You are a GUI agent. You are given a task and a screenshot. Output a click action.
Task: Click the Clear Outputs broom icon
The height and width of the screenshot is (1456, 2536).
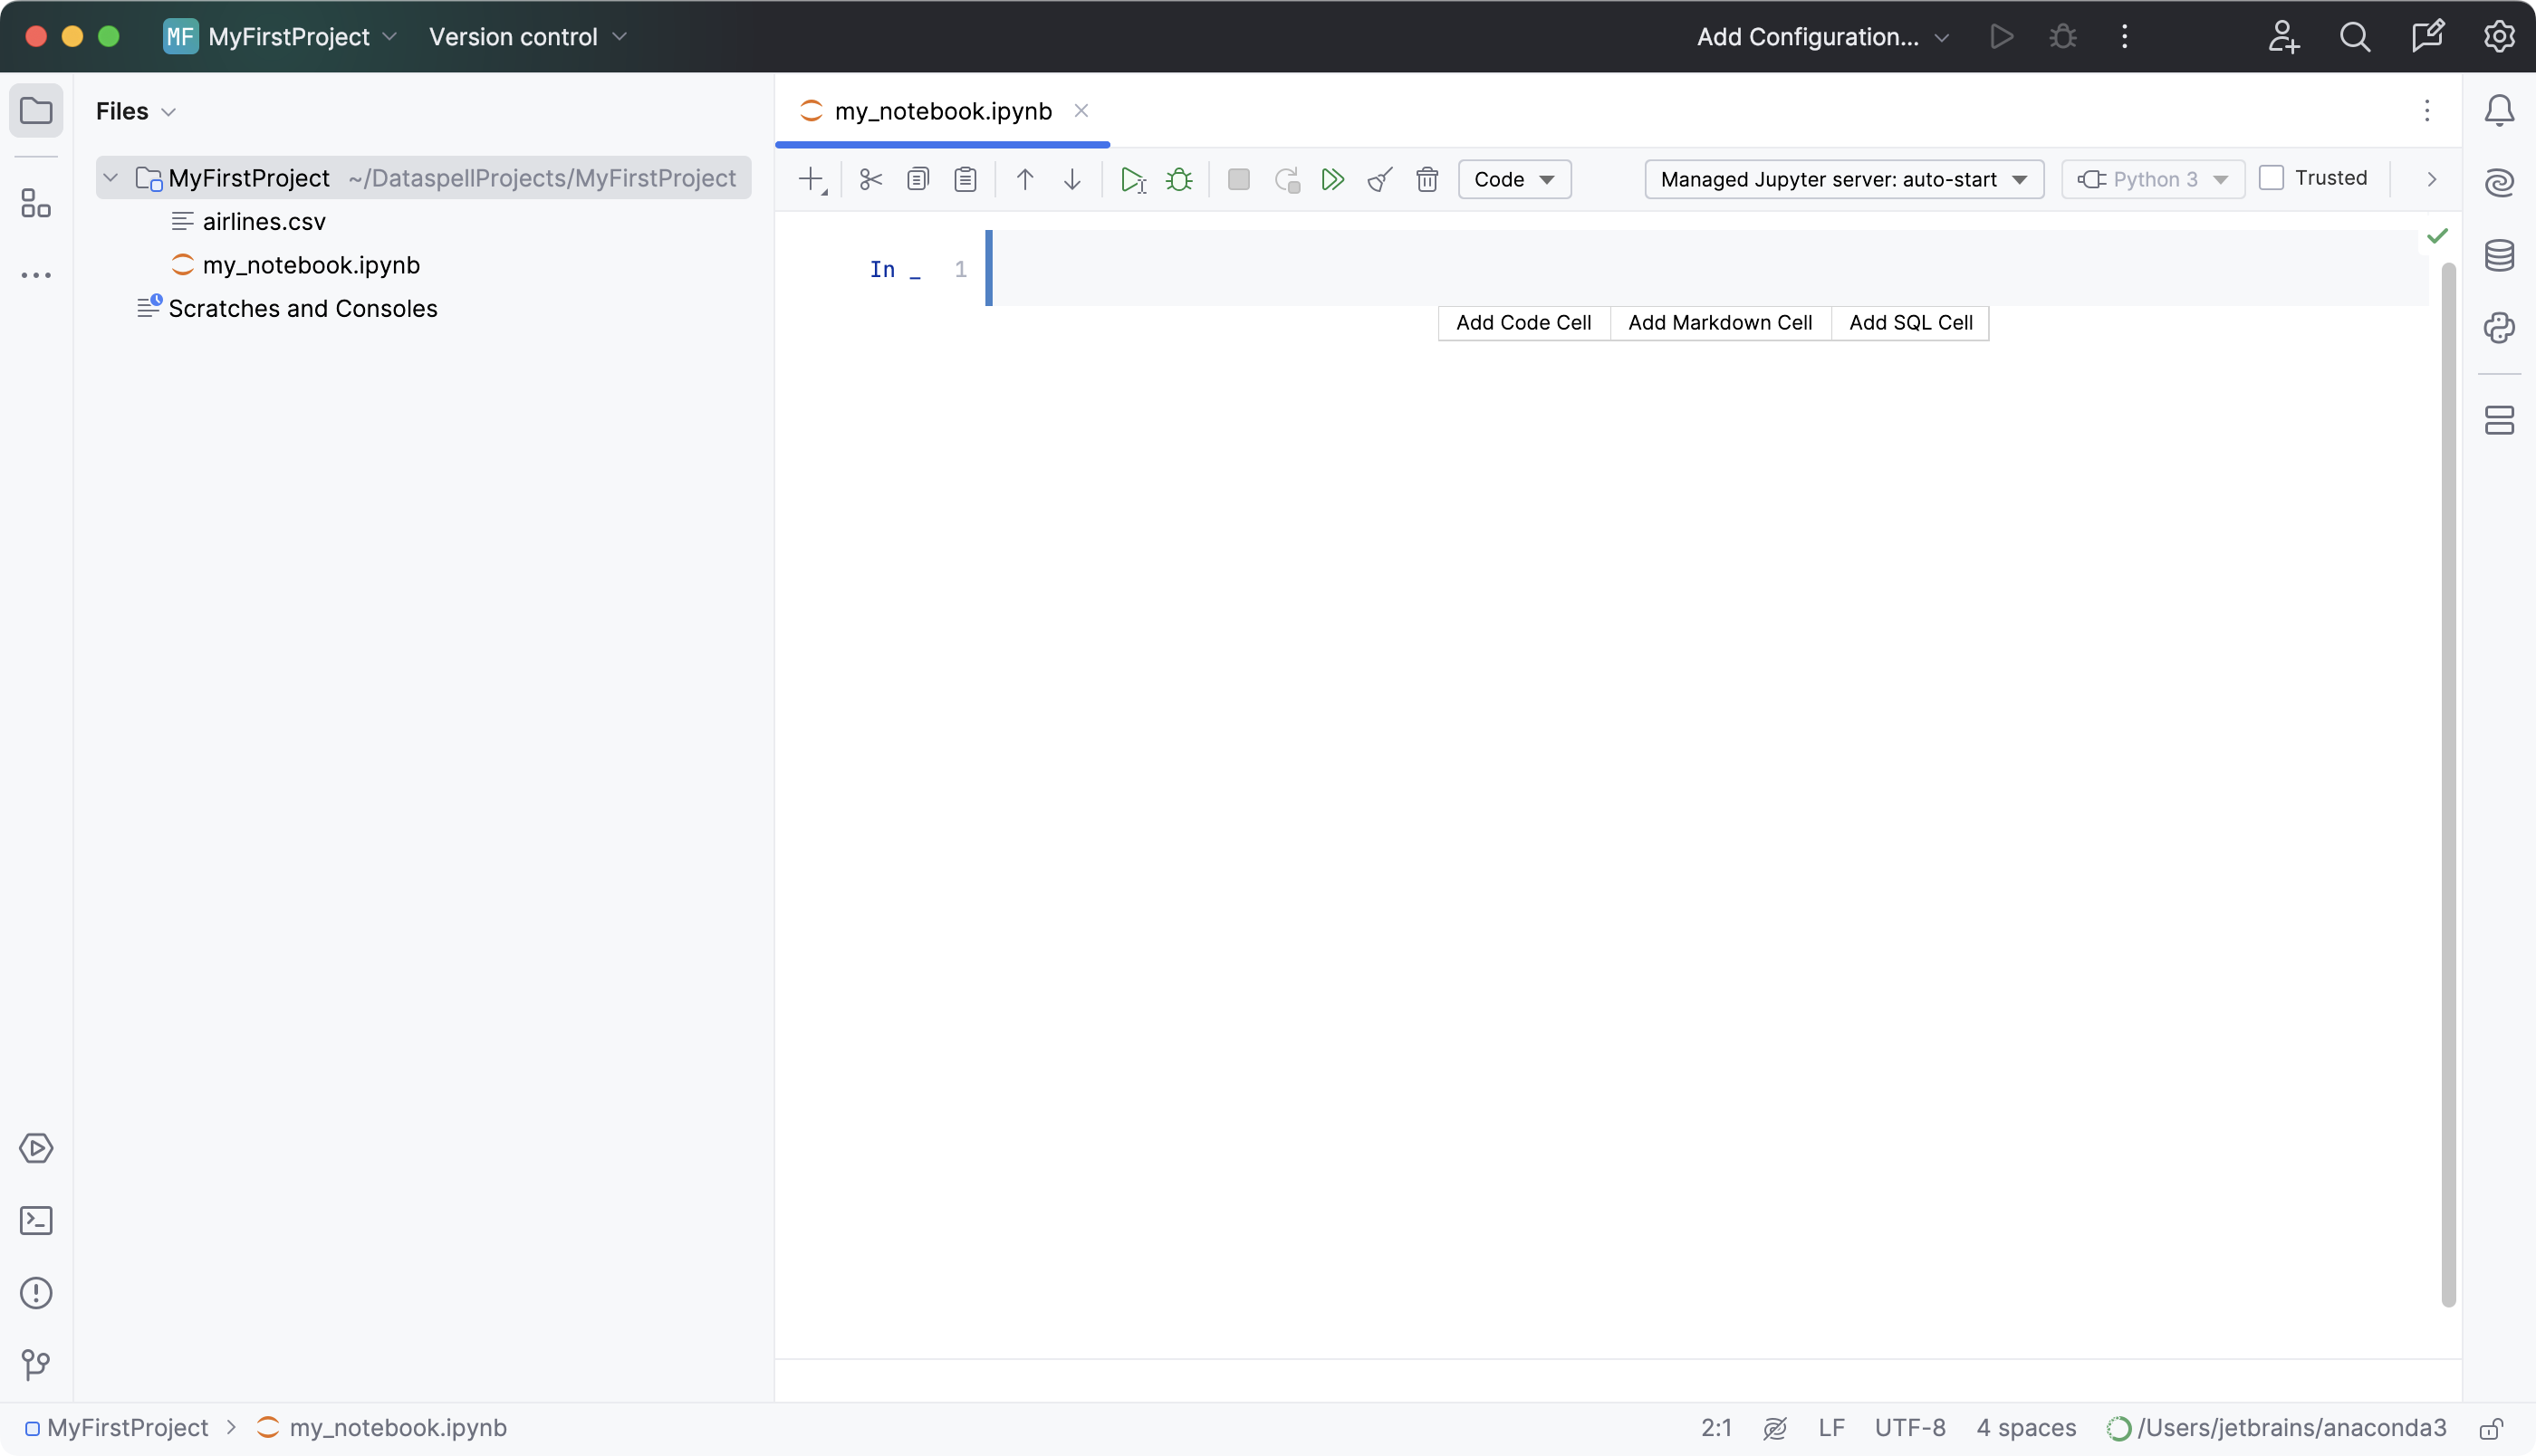pyautogui.click(x=1380, y=180)
